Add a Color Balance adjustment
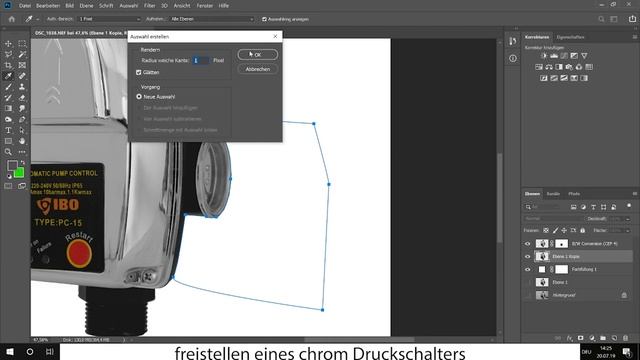 549,67
